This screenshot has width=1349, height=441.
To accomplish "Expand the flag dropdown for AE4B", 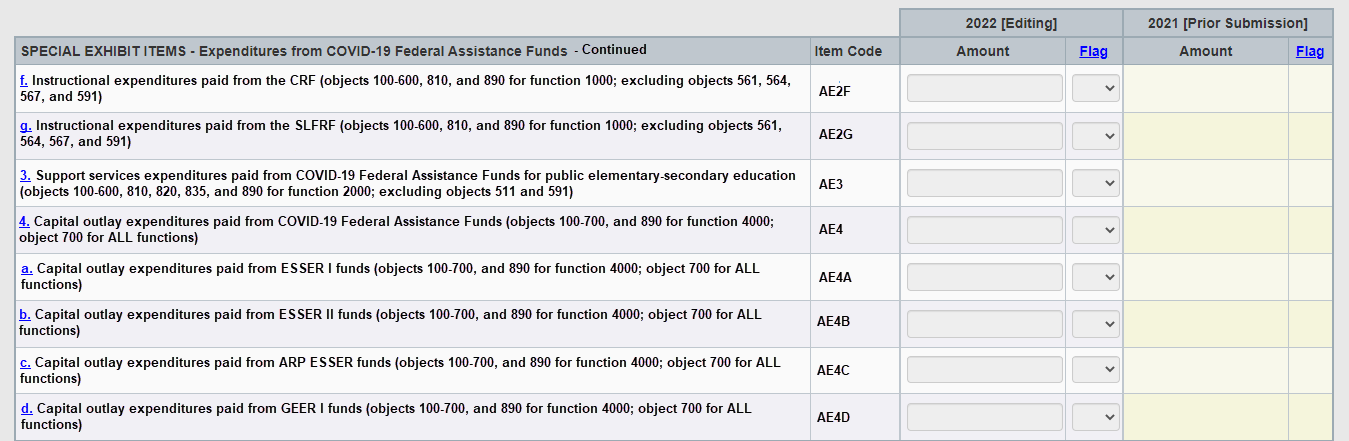I will pos(1095,324).
